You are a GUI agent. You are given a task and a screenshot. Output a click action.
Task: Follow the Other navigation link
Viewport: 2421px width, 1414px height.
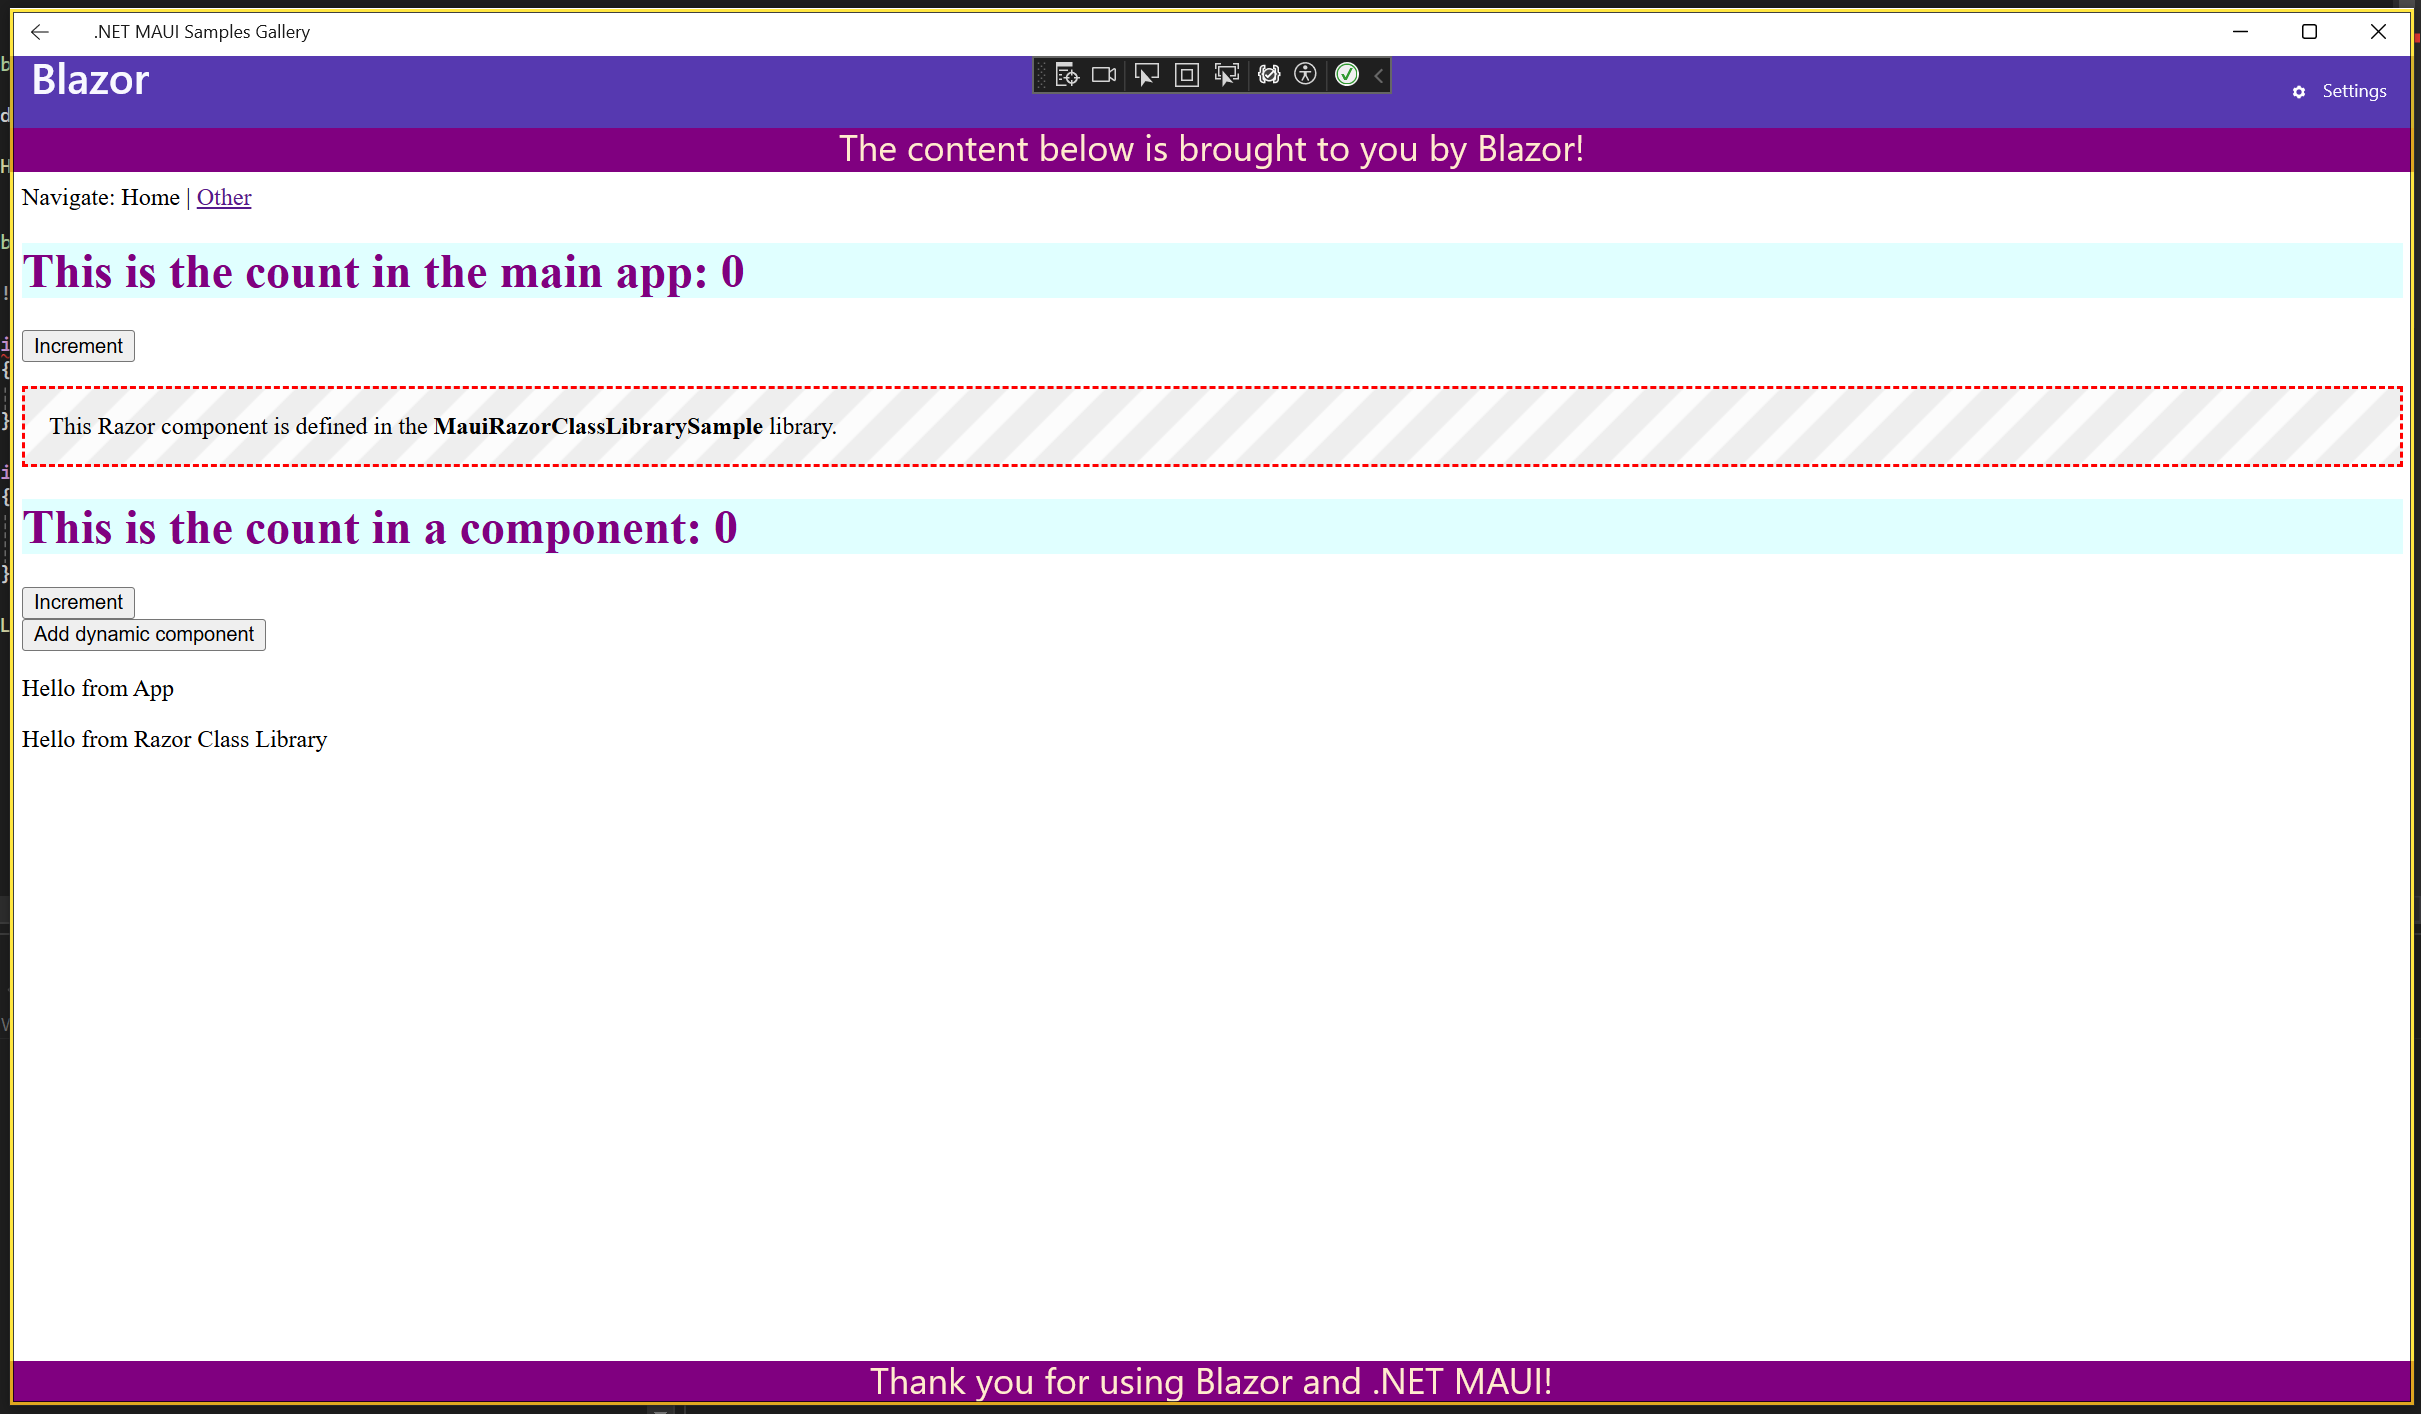tap(223, 197)
